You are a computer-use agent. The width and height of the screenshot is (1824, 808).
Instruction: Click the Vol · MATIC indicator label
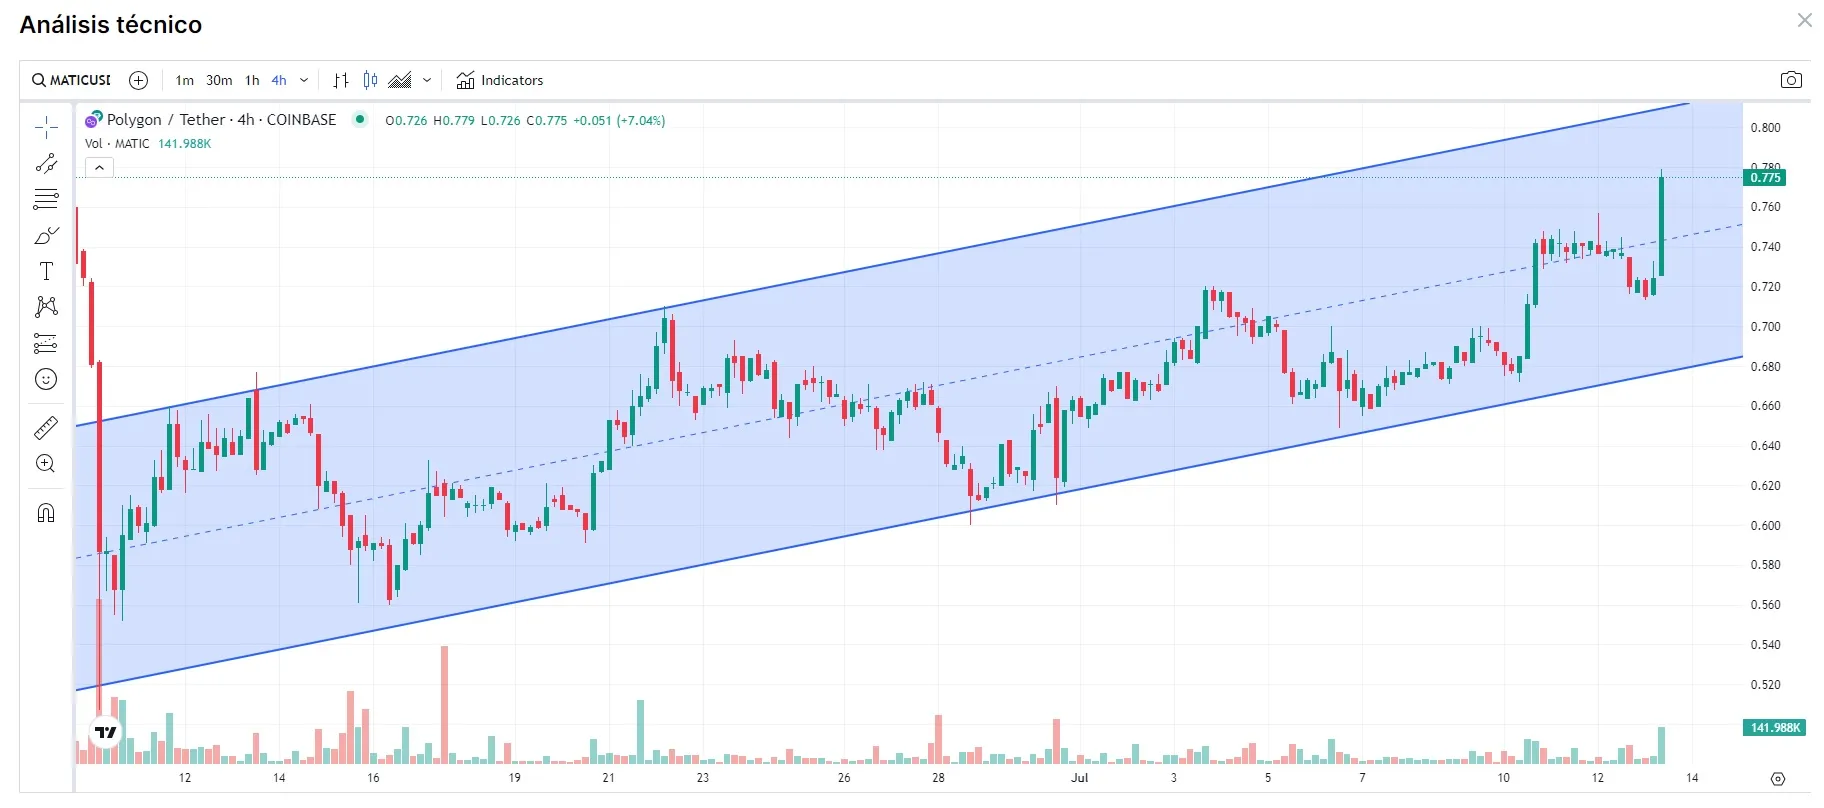pyautogui.click(x=117, y=144)
